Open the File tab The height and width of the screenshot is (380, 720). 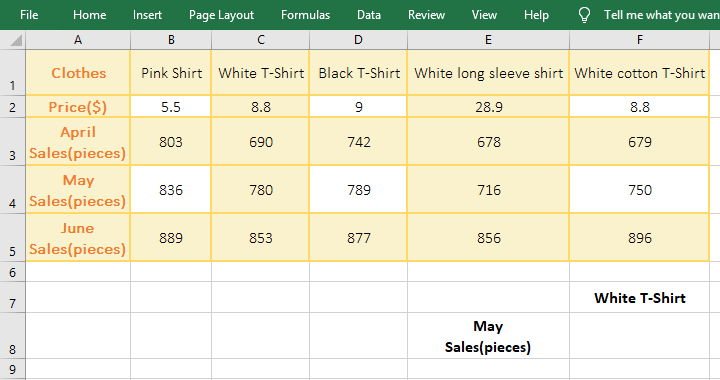(29, 15)
